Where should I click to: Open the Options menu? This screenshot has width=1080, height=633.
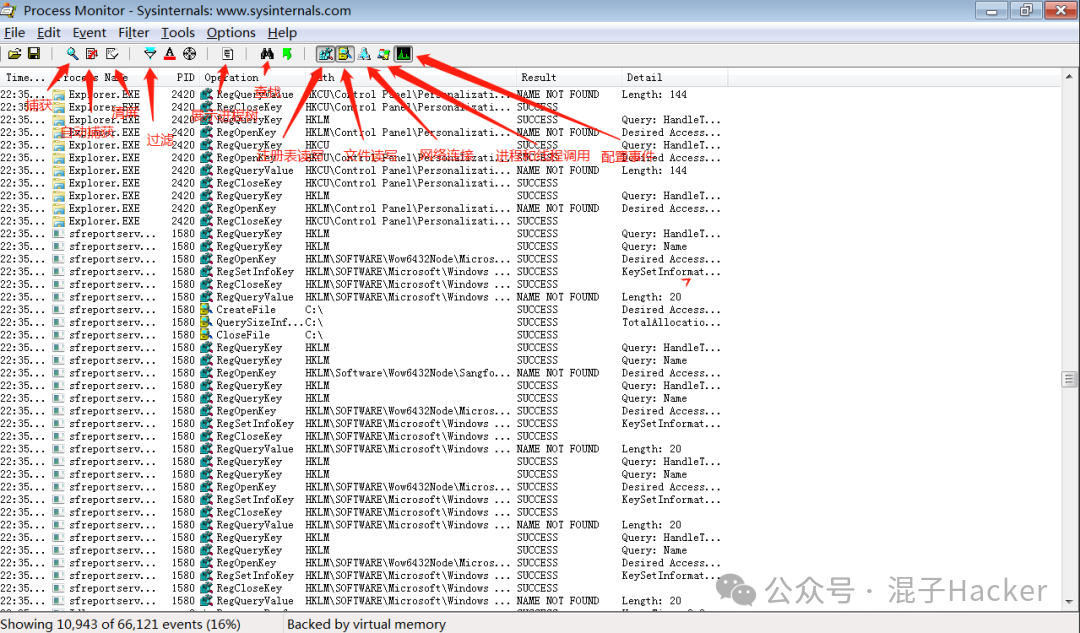(x=231, y=32)
